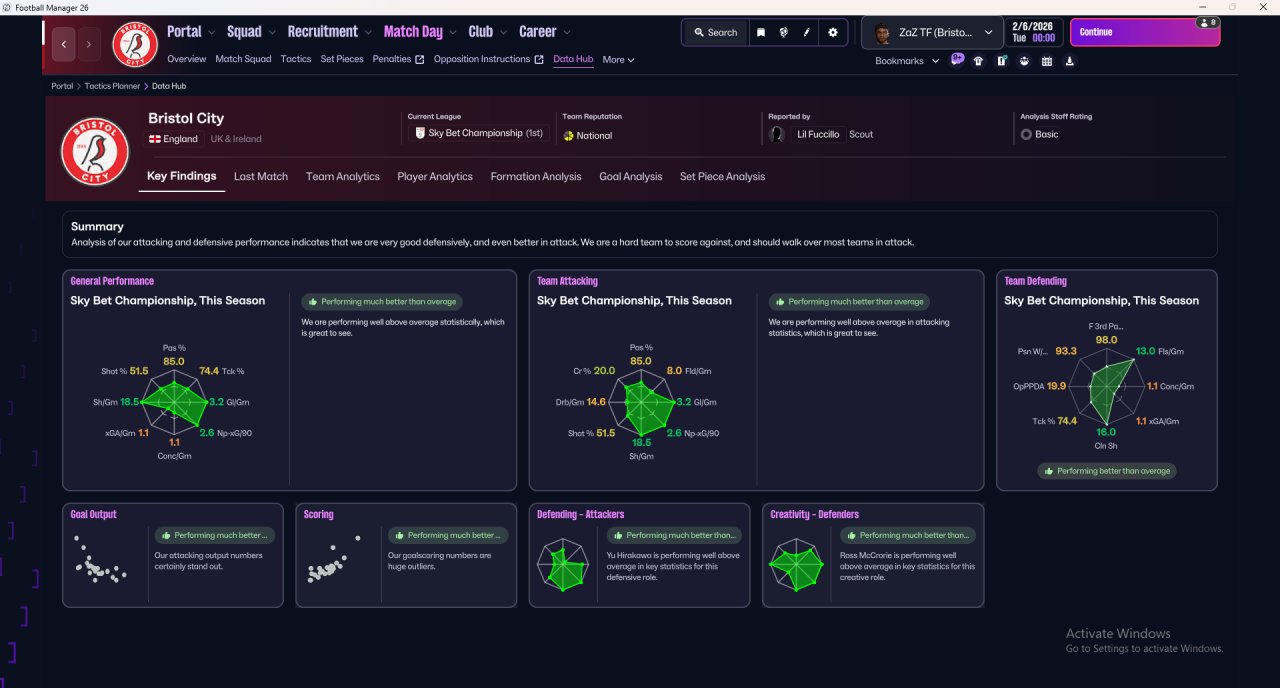Select the Key Findings tab
The image size is (1280, 688).
tap(182, 176)
